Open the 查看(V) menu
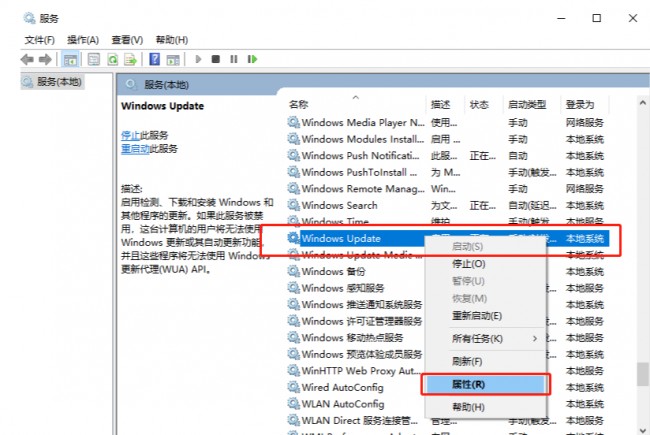Image resolution: width=650 pixels, height=435 pixels. 127,40
